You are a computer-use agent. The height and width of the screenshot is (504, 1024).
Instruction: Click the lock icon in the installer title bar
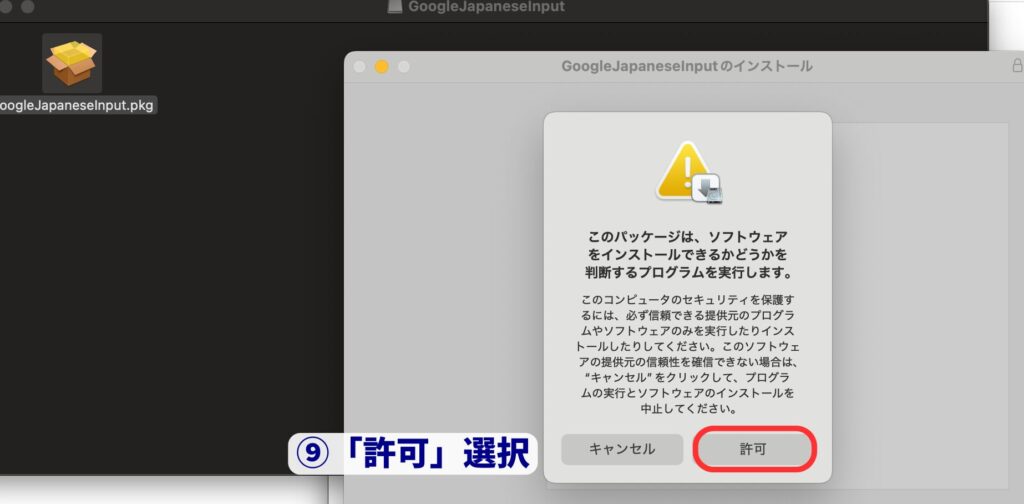click(1016, 66)
